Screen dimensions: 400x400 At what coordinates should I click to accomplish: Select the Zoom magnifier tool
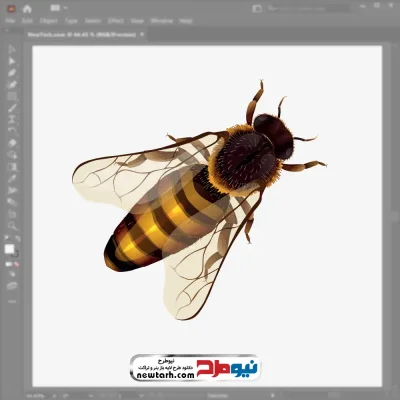[12, 226]
